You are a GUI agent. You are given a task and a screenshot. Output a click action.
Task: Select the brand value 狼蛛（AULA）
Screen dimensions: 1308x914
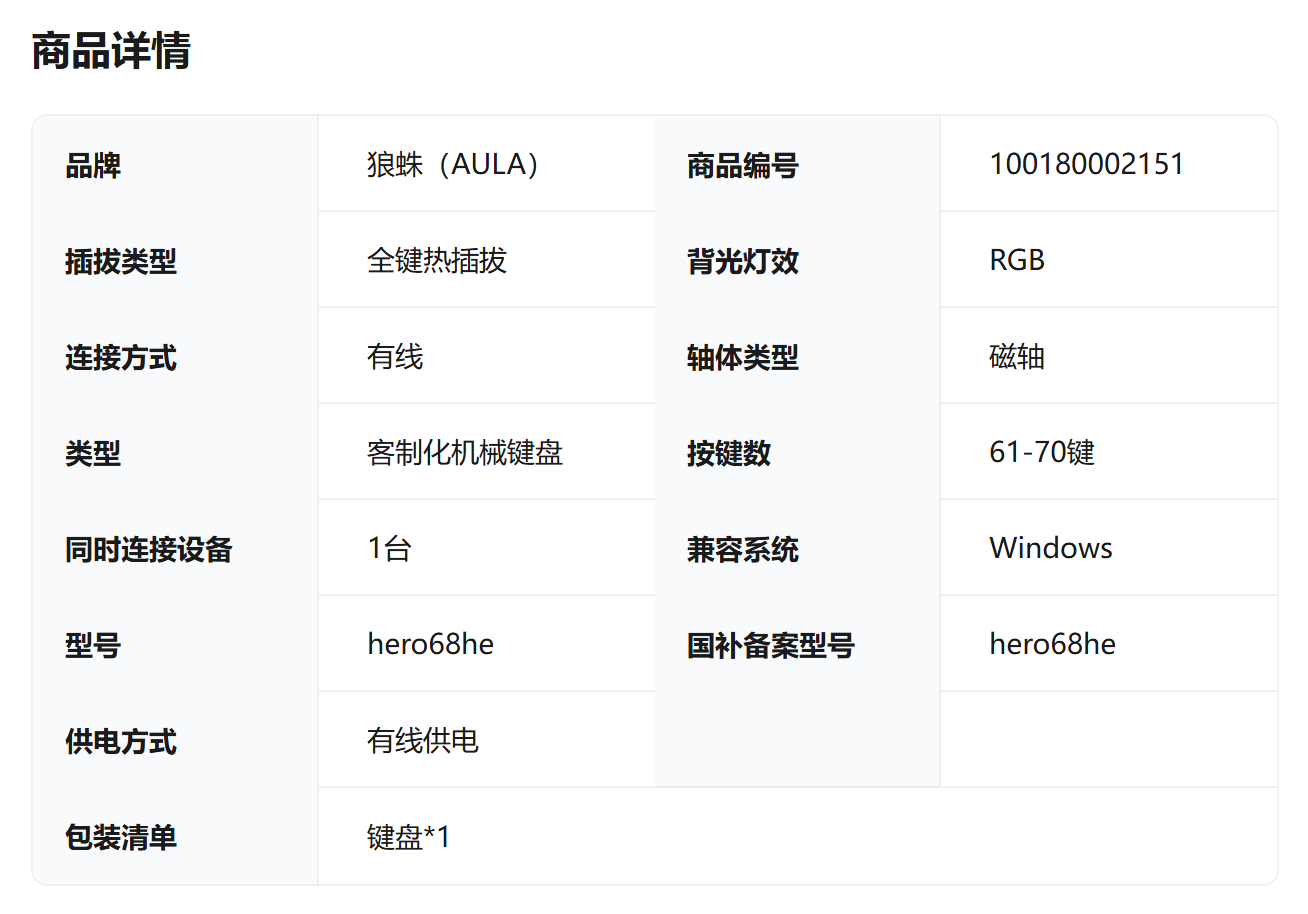pyautogui.click(x=453, y=164)
